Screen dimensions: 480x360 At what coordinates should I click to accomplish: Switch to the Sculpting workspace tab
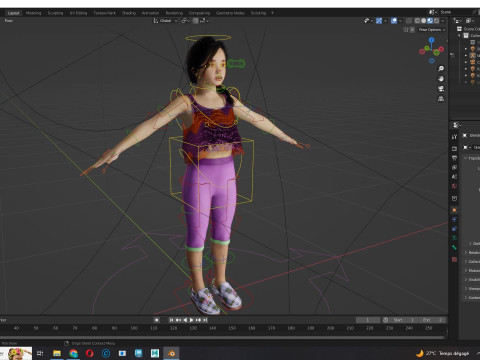coord(55,13)
